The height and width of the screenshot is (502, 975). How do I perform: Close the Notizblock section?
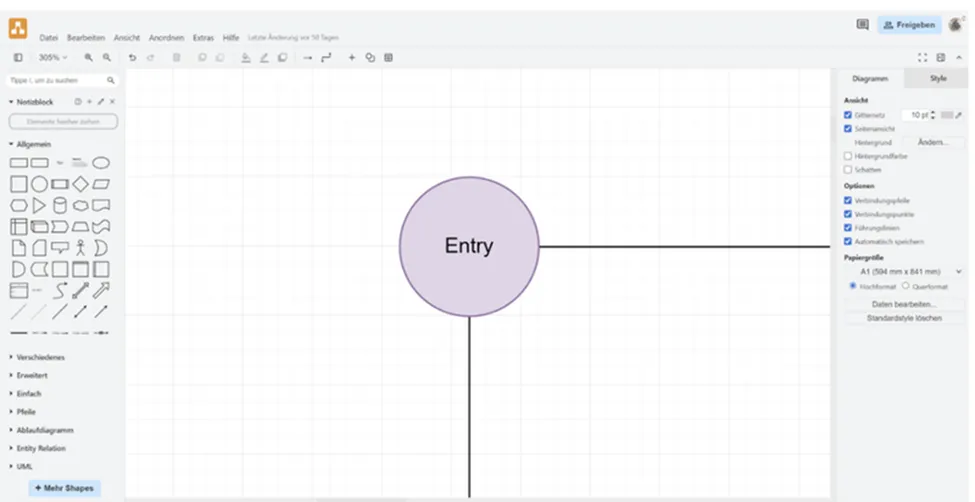tap(113, 101)
